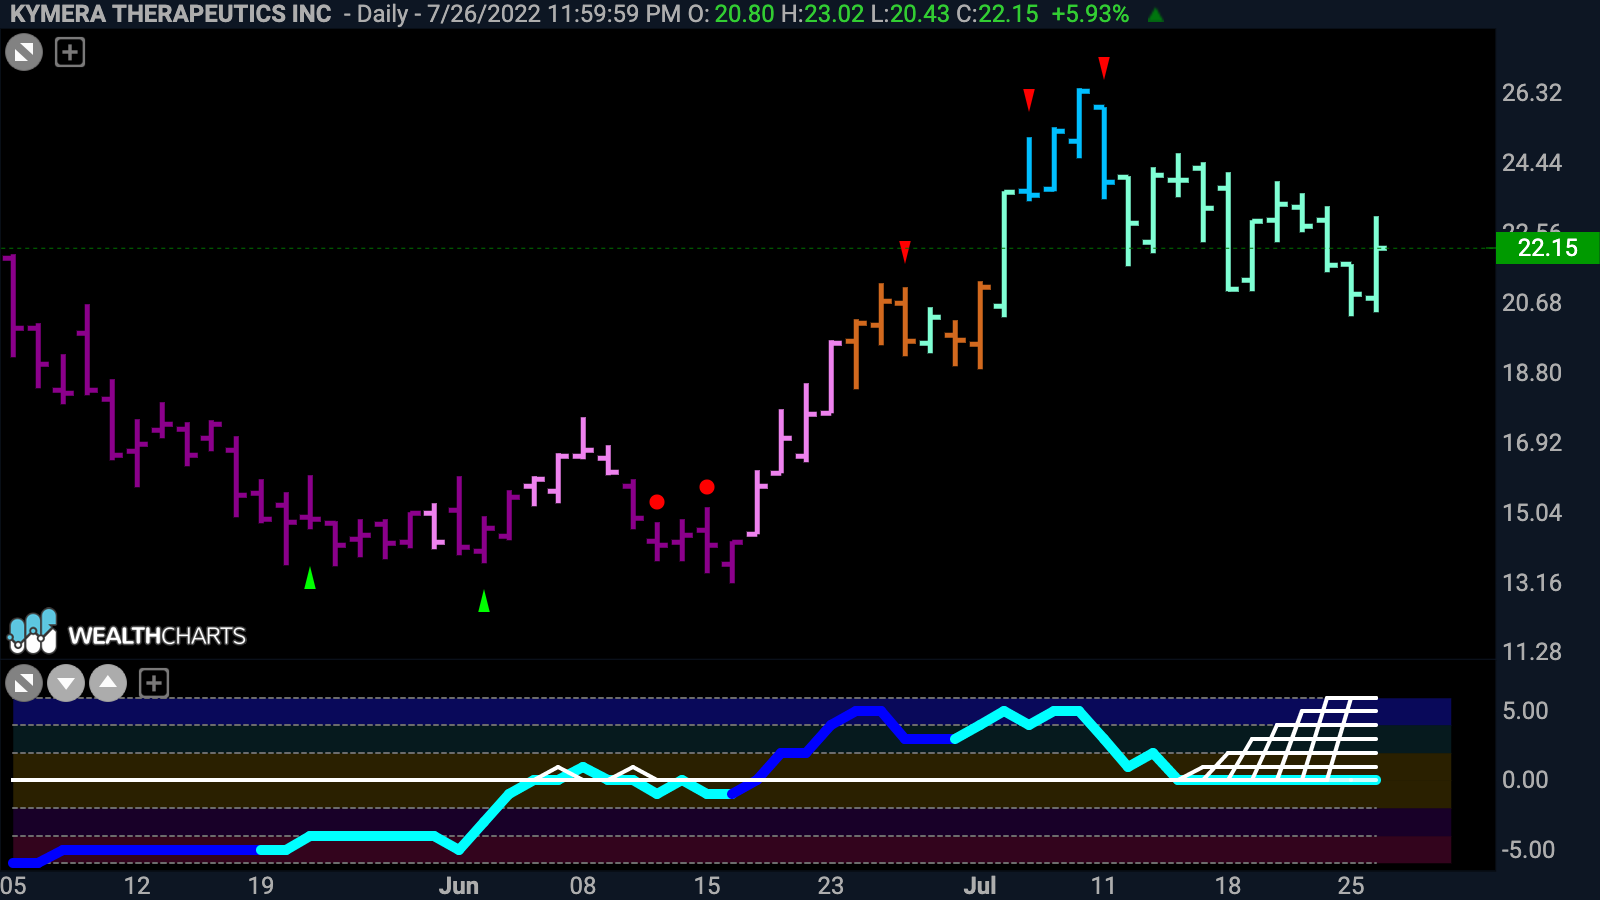Click the second red dot marker near 15
Image resolution: width=1600 pixels, height=900 pixels.
tap(707, 487)
